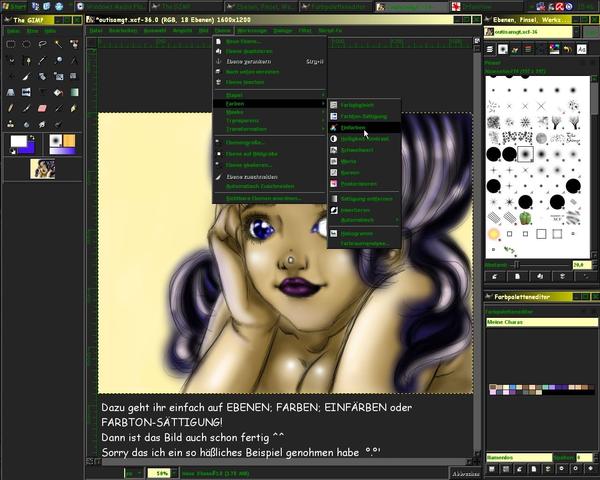
Task: Select the Ink pen tool
Action: click(74, 108)
